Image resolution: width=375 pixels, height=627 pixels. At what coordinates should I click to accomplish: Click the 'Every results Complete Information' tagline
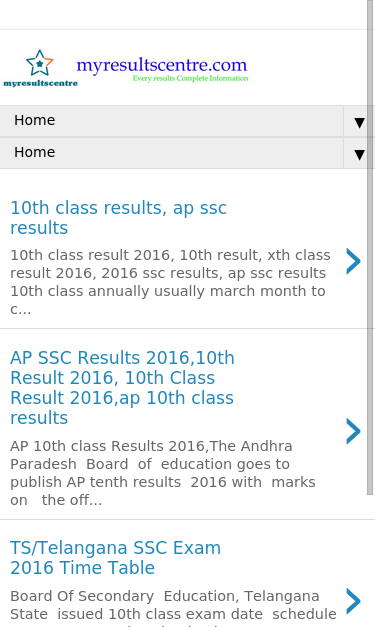(x=190, y=78)
